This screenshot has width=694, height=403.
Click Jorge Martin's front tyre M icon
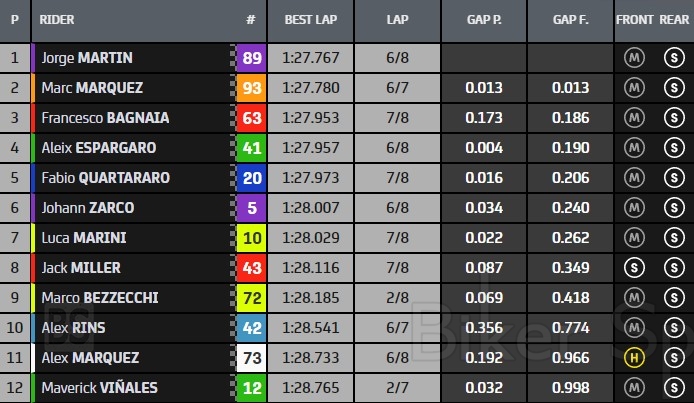[x=634, y=58]
